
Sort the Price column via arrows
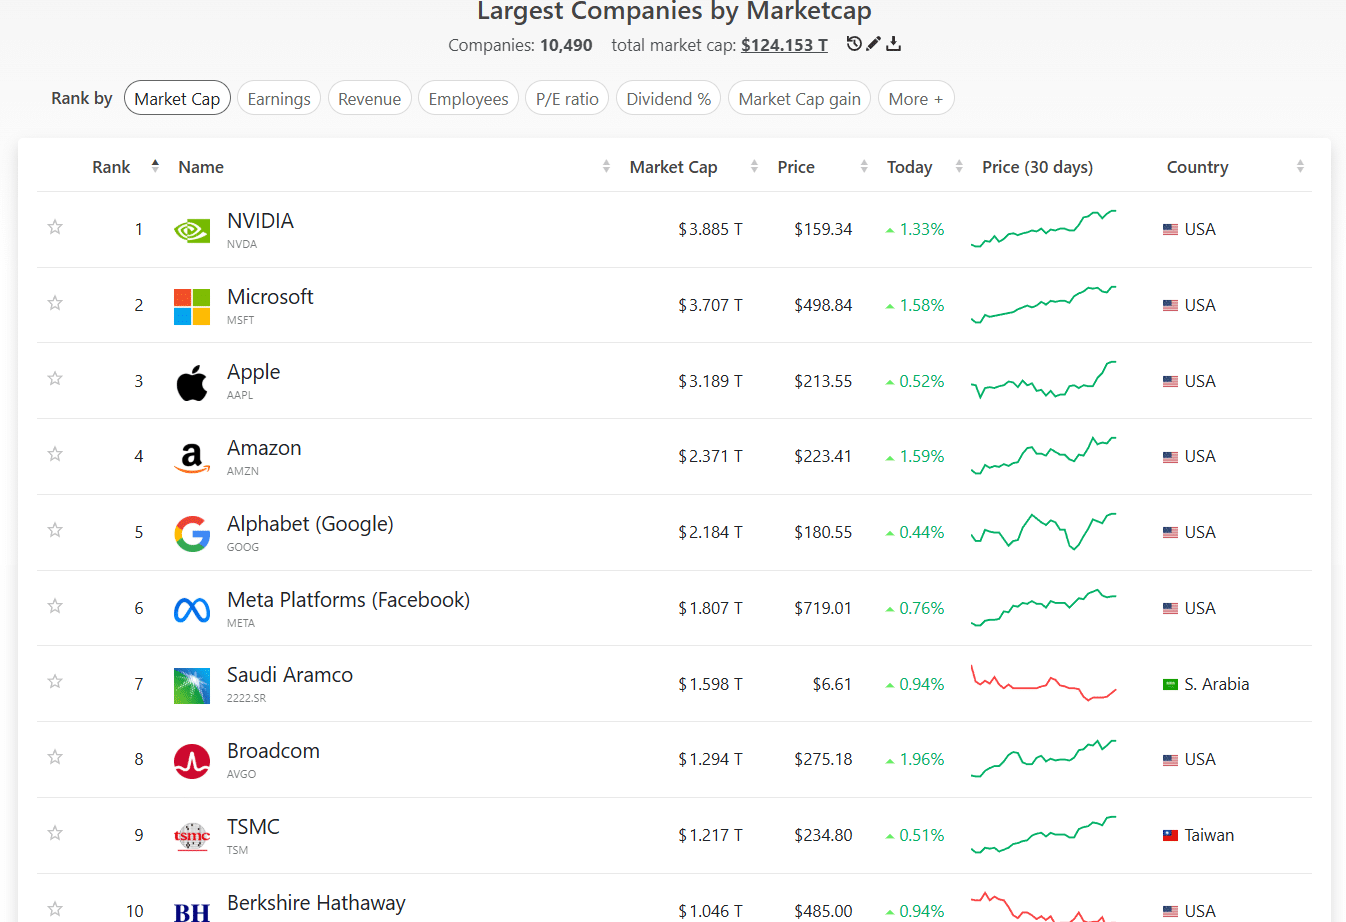tap(864, 167)
